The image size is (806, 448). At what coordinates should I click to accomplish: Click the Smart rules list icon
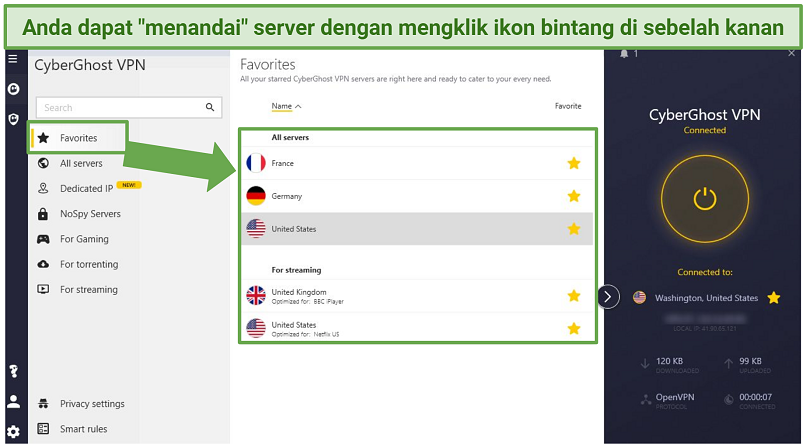[x=44, y=428]
